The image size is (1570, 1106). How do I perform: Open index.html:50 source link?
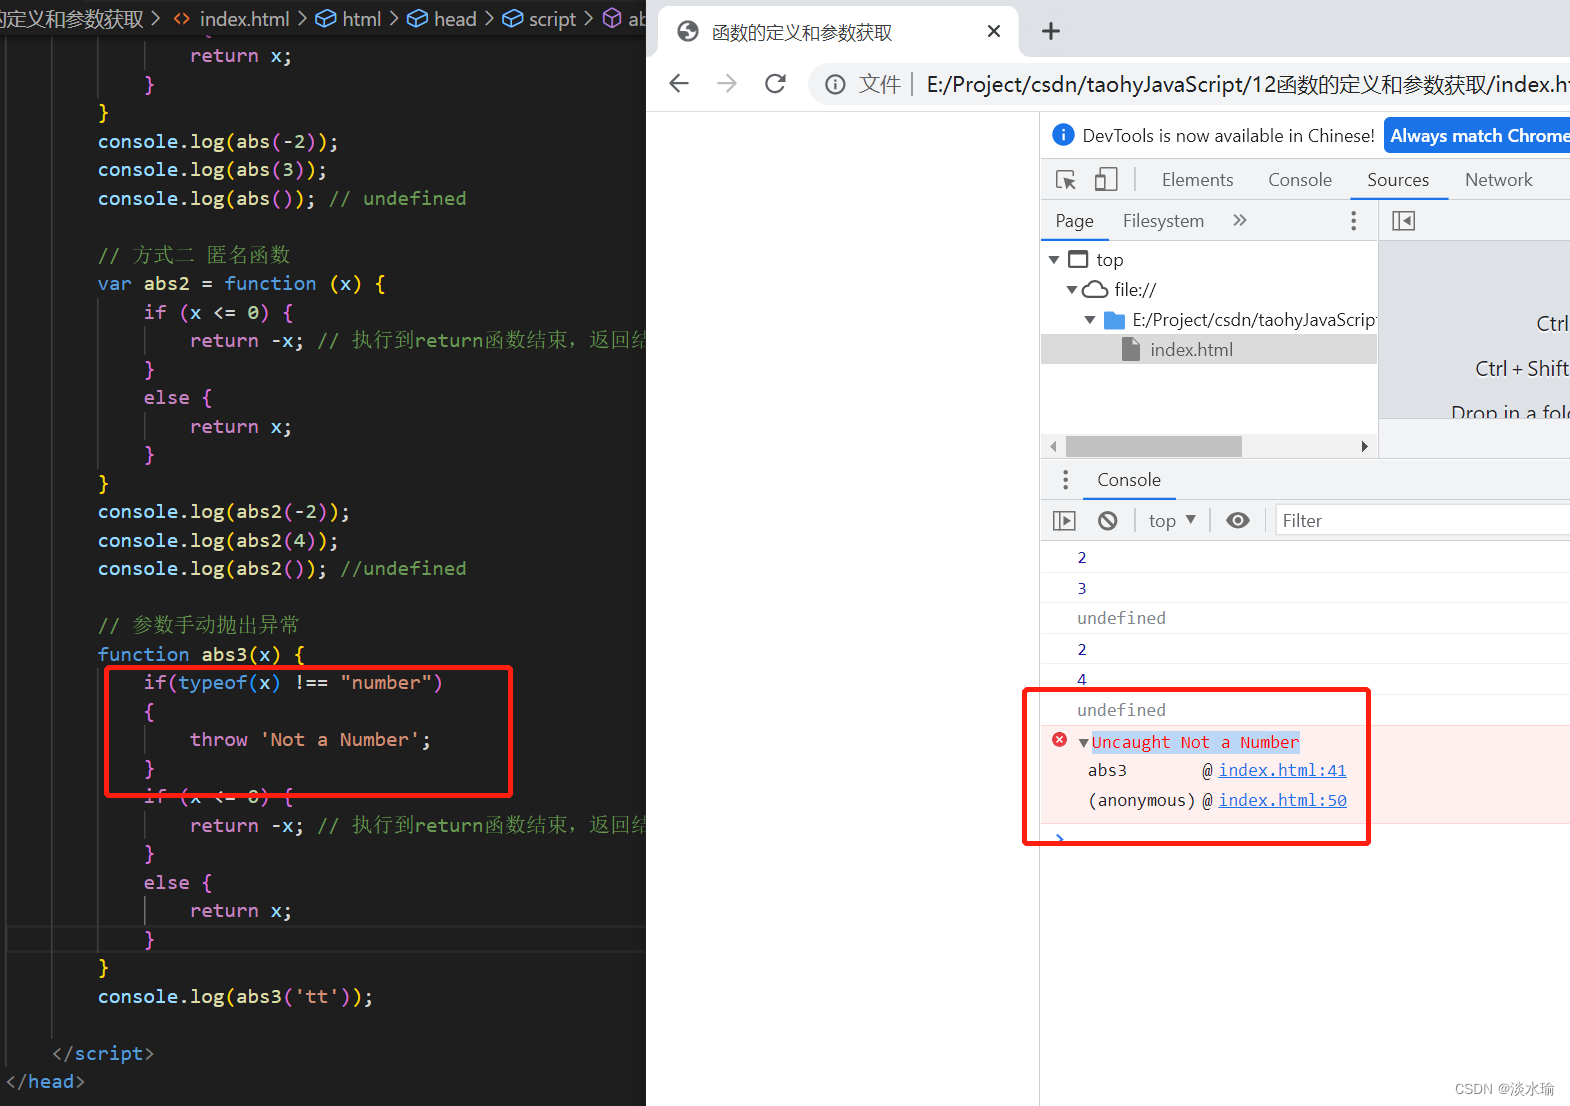click(1282, 801)
